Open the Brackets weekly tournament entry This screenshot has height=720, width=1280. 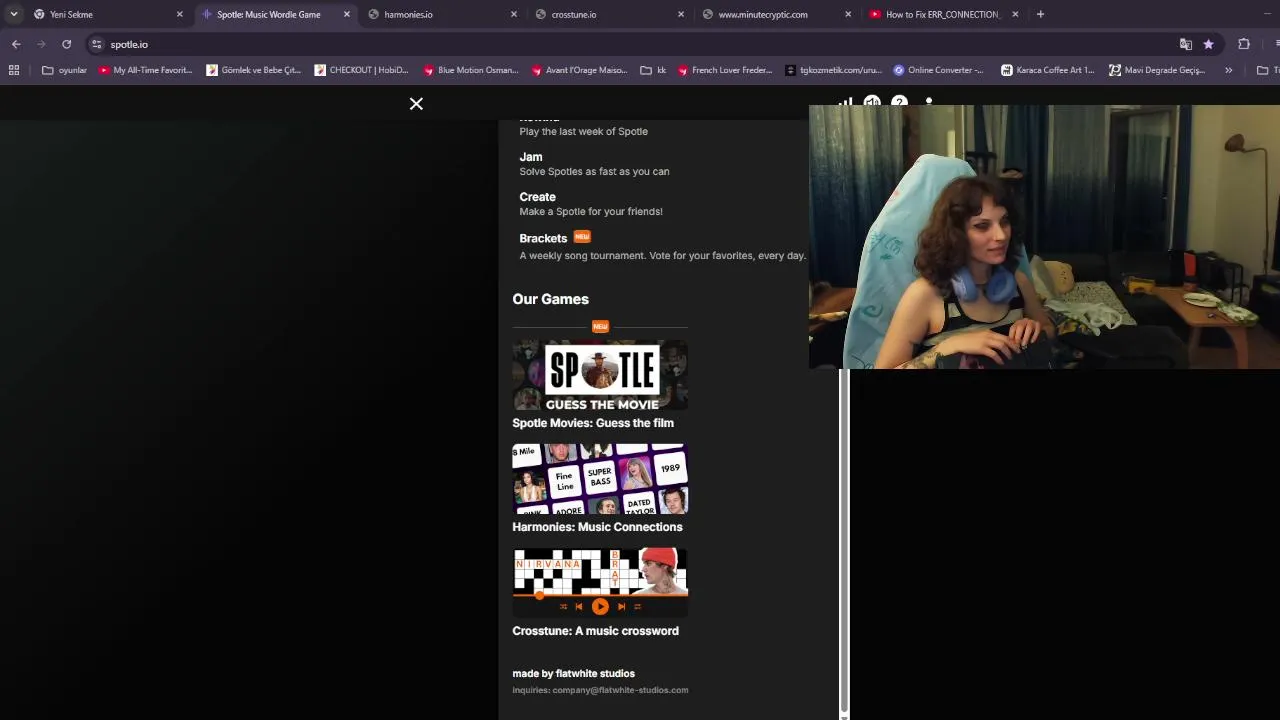(543, 238)
